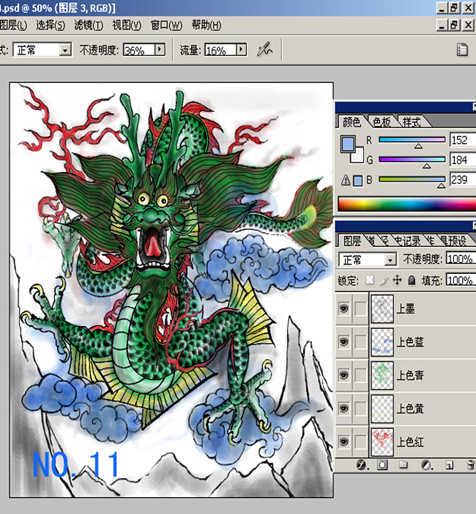The height and width of the screenshot is (514, 476).
Task: Click the flow field showing 16%
Action: pos(221,50)
